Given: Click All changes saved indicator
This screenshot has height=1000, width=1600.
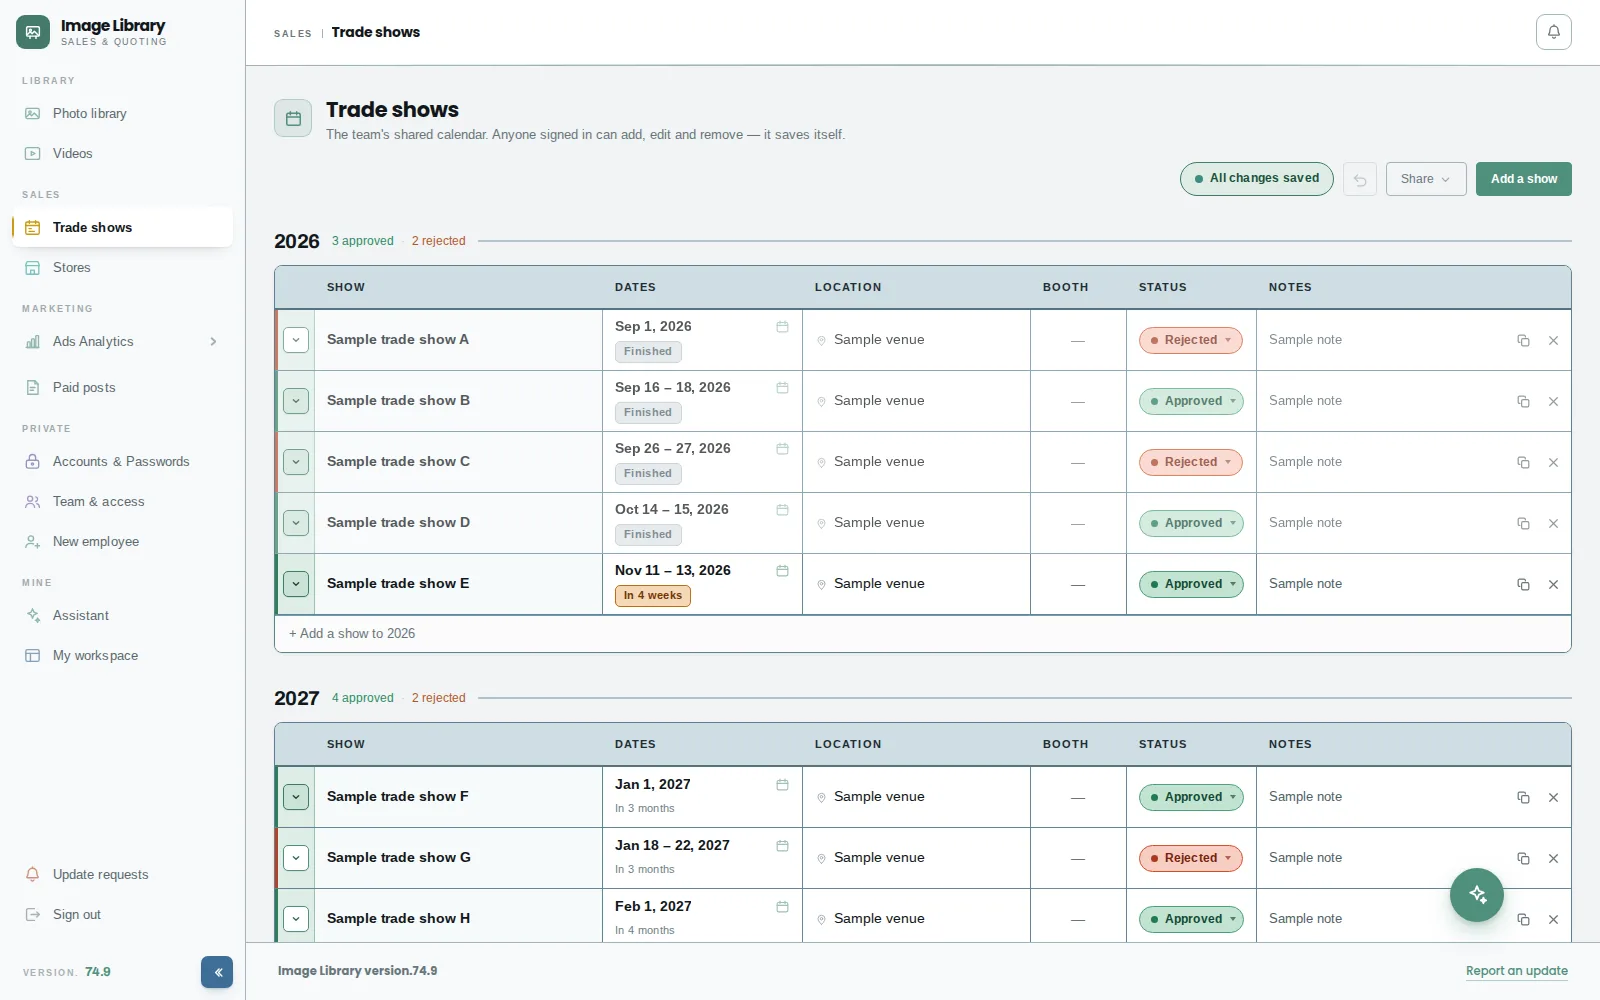Looking at the screenshot, I should 1256,179.
